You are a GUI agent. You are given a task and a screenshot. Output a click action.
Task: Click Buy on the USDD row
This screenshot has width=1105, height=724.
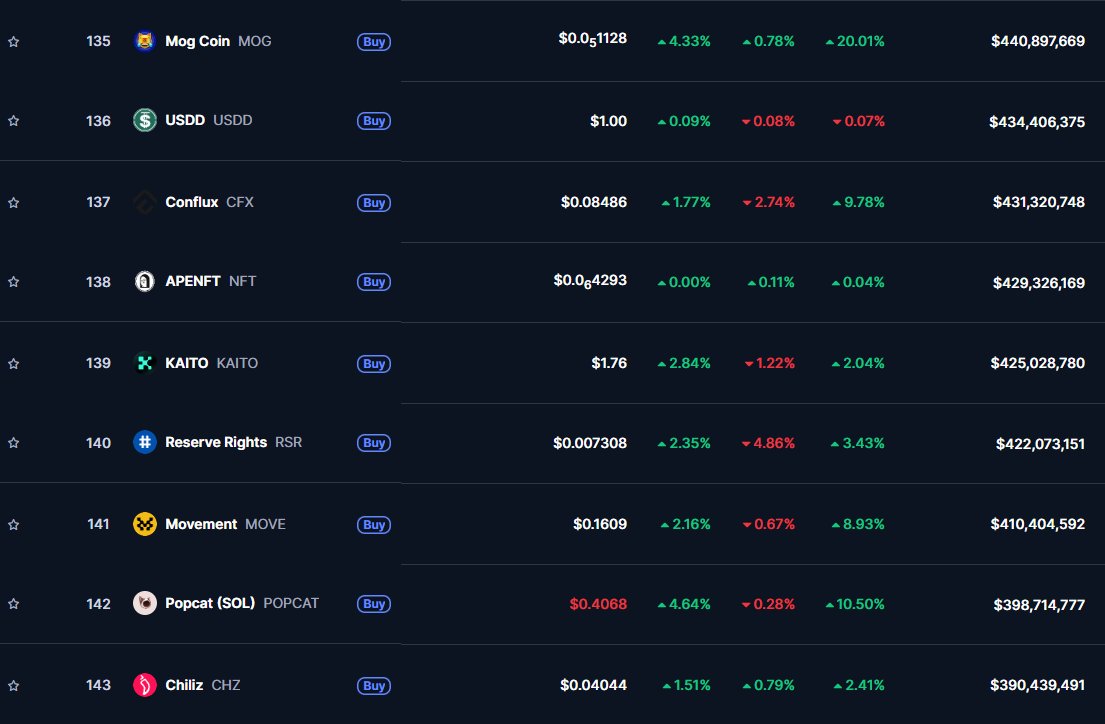[x=374, y=121]
